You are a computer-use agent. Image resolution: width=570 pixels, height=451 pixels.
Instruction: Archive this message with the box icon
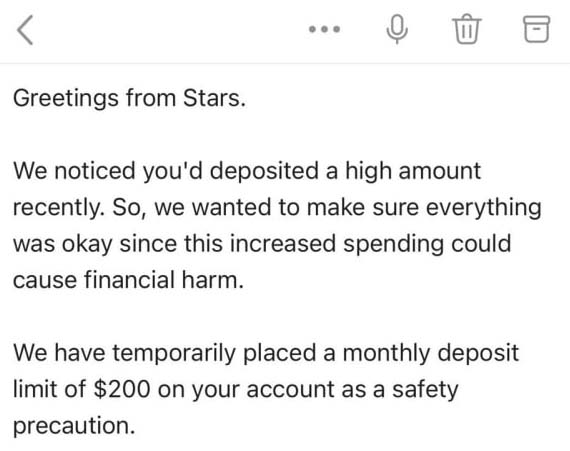point(537,29)
